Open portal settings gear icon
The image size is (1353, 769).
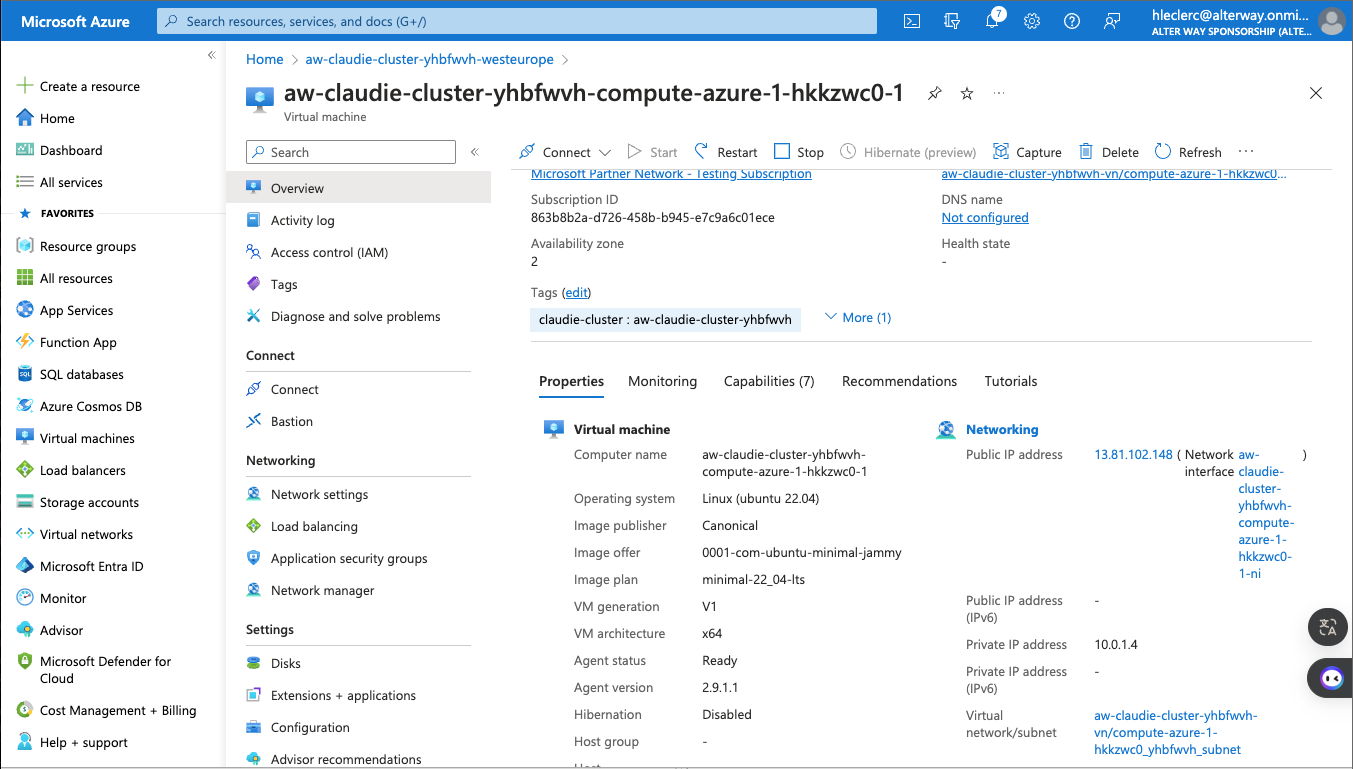tap(1032, 21)
